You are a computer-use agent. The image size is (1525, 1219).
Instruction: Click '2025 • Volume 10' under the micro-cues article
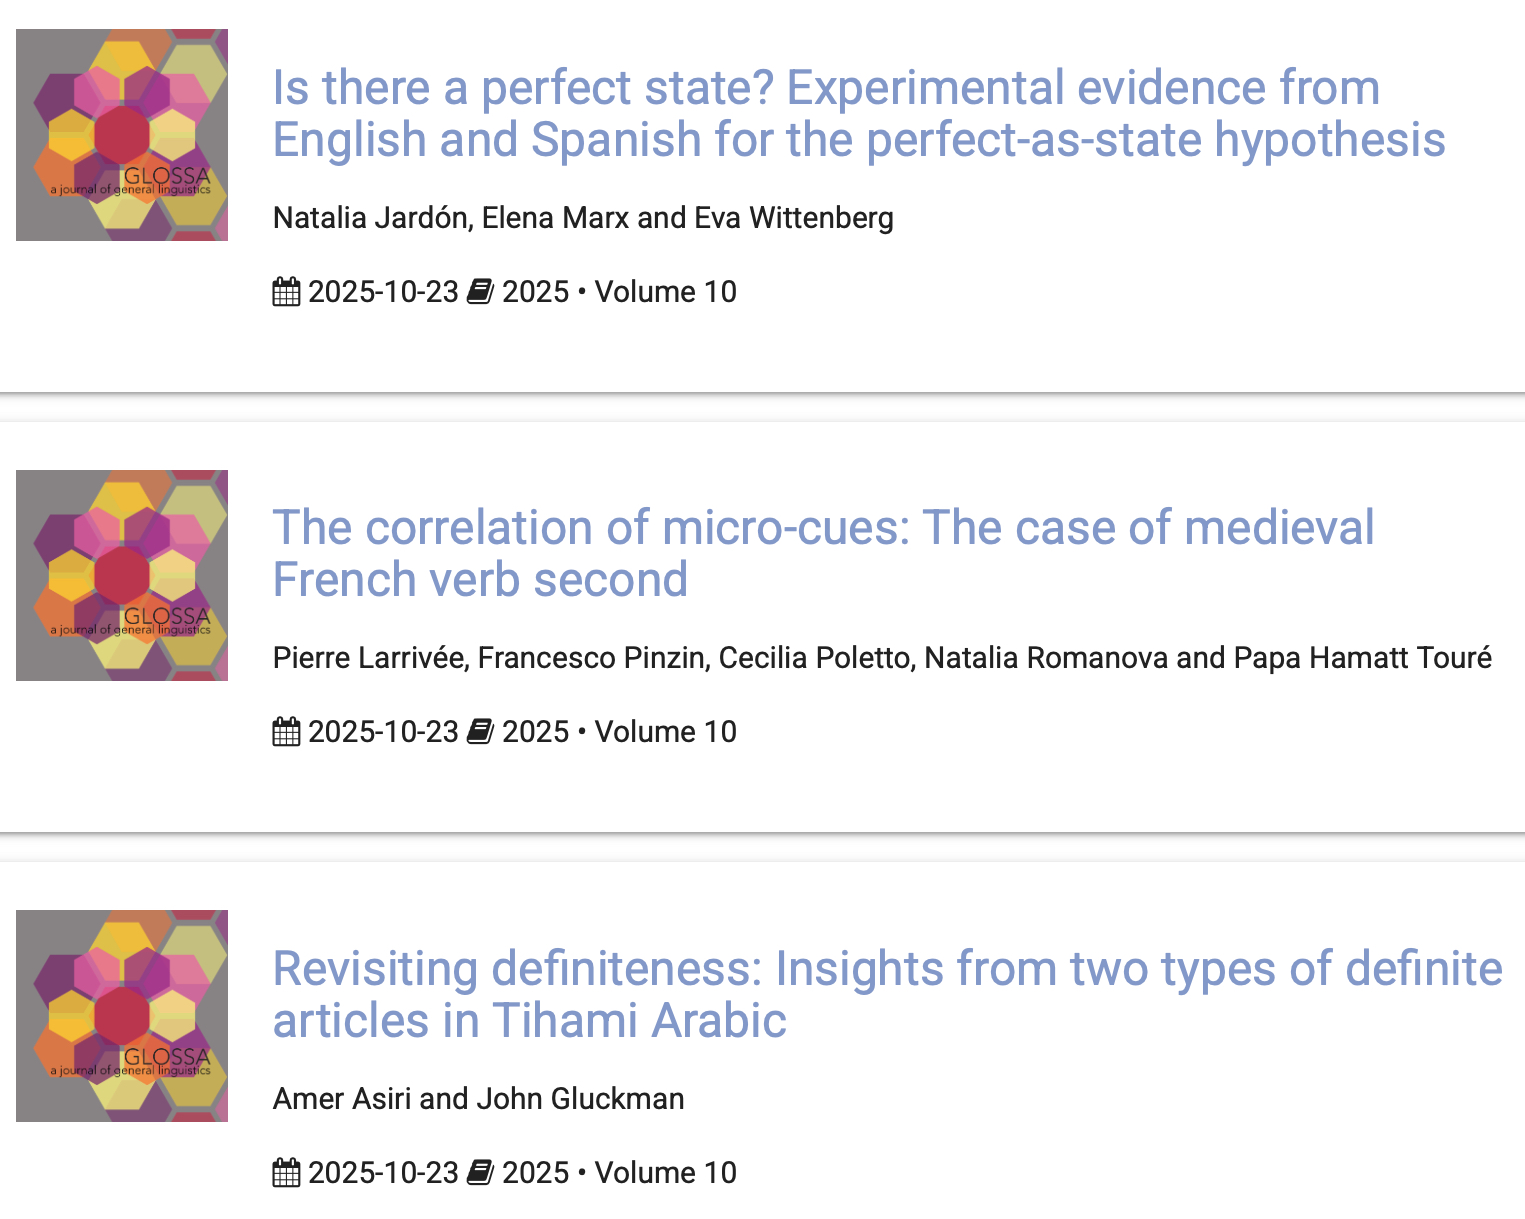click(619, 732)
